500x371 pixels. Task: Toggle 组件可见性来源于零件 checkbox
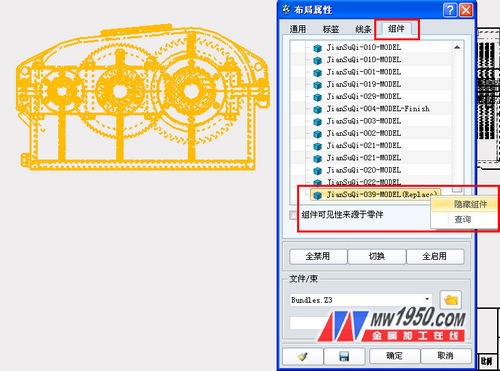pyautogui.click(x=293, y=215)
